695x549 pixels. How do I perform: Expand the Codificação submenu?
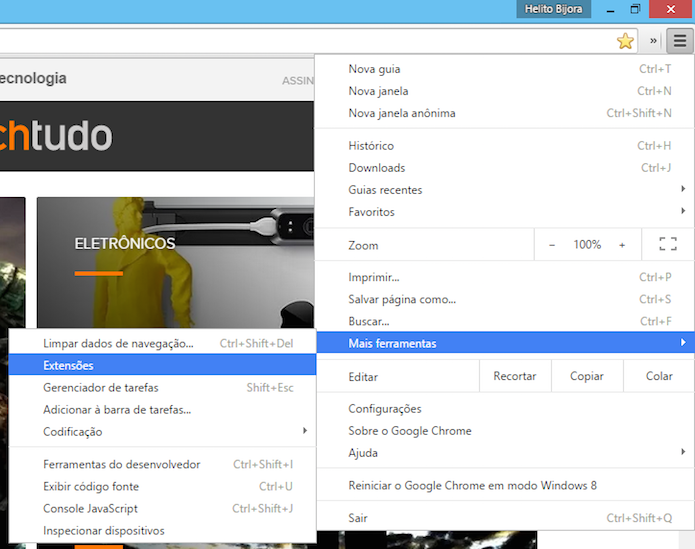162,432
